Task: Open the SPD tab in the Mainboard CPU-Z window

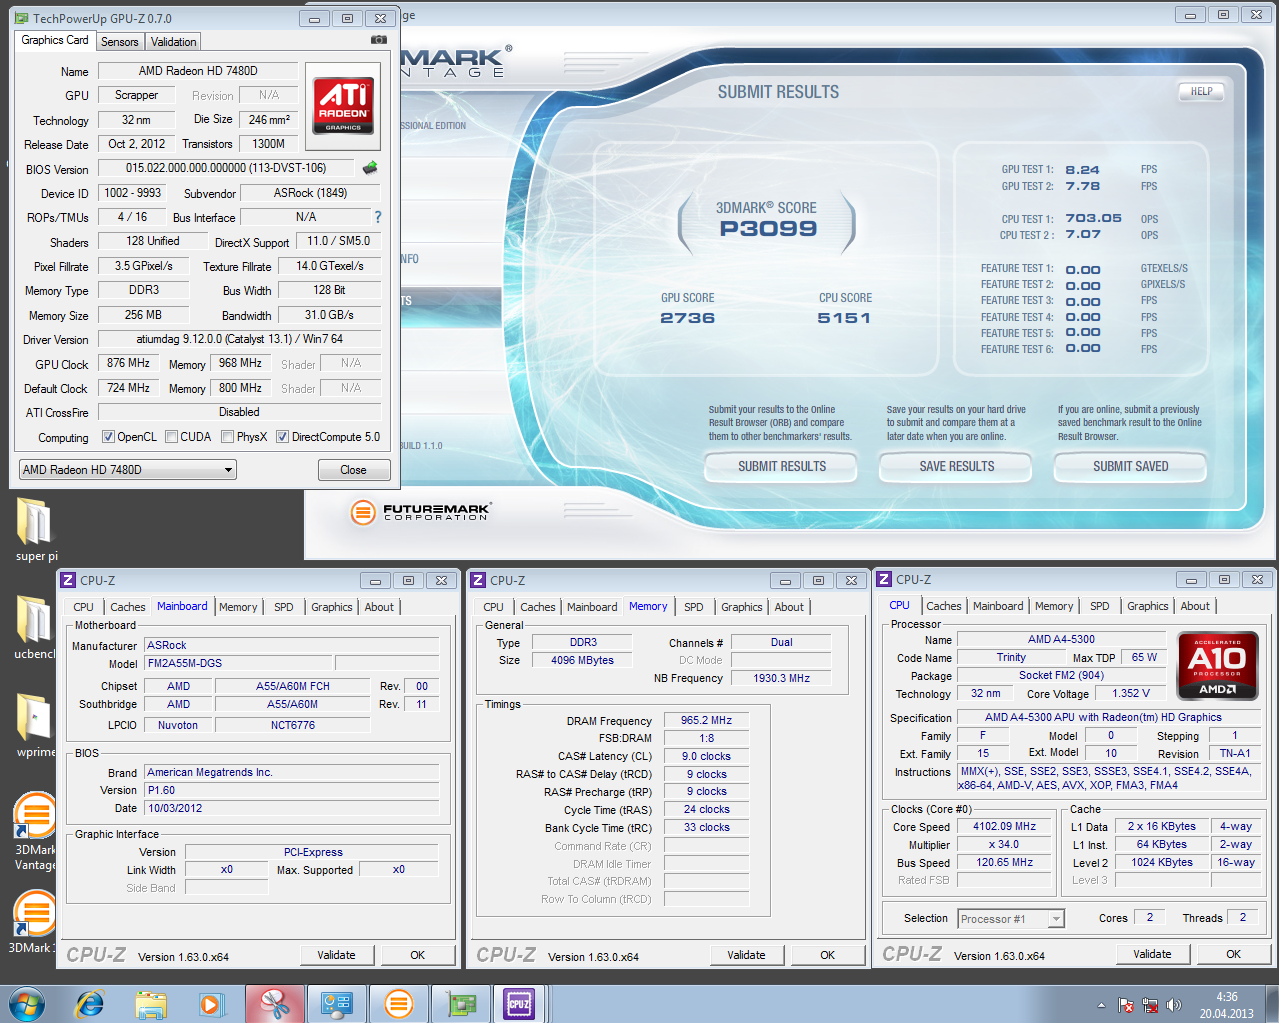Action: 284,607
